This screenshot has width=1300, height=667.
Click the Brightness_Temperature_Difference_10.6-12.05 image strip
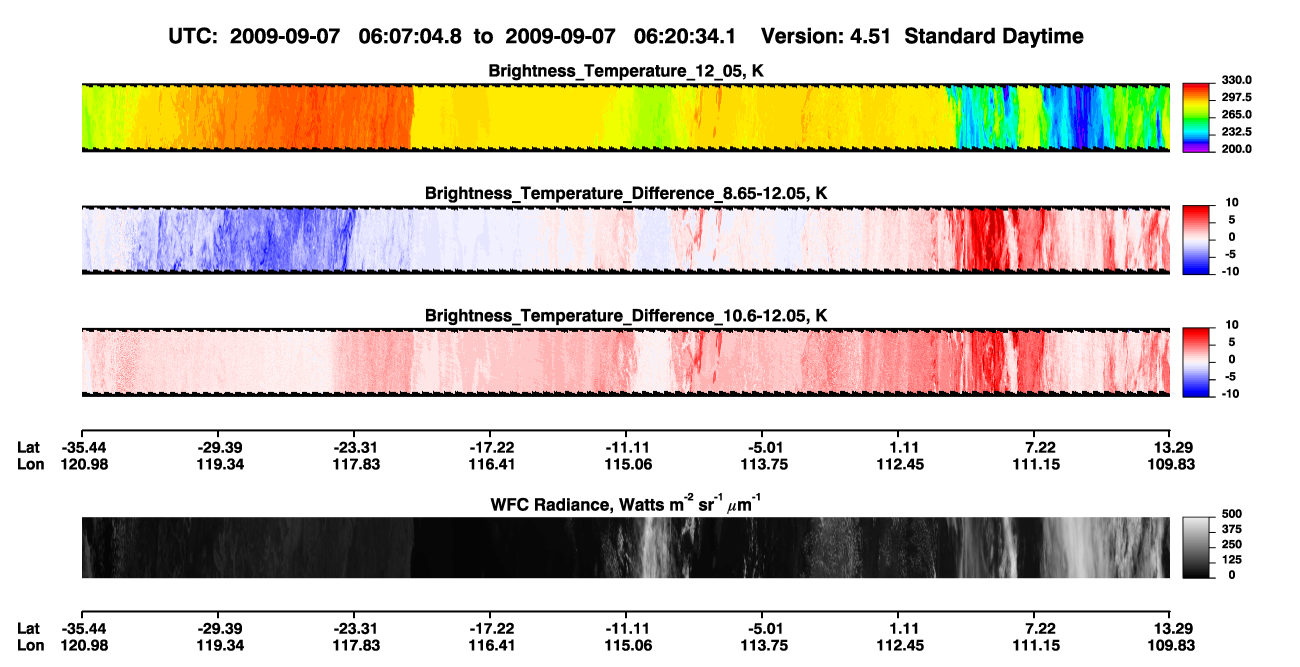[625, 362]
